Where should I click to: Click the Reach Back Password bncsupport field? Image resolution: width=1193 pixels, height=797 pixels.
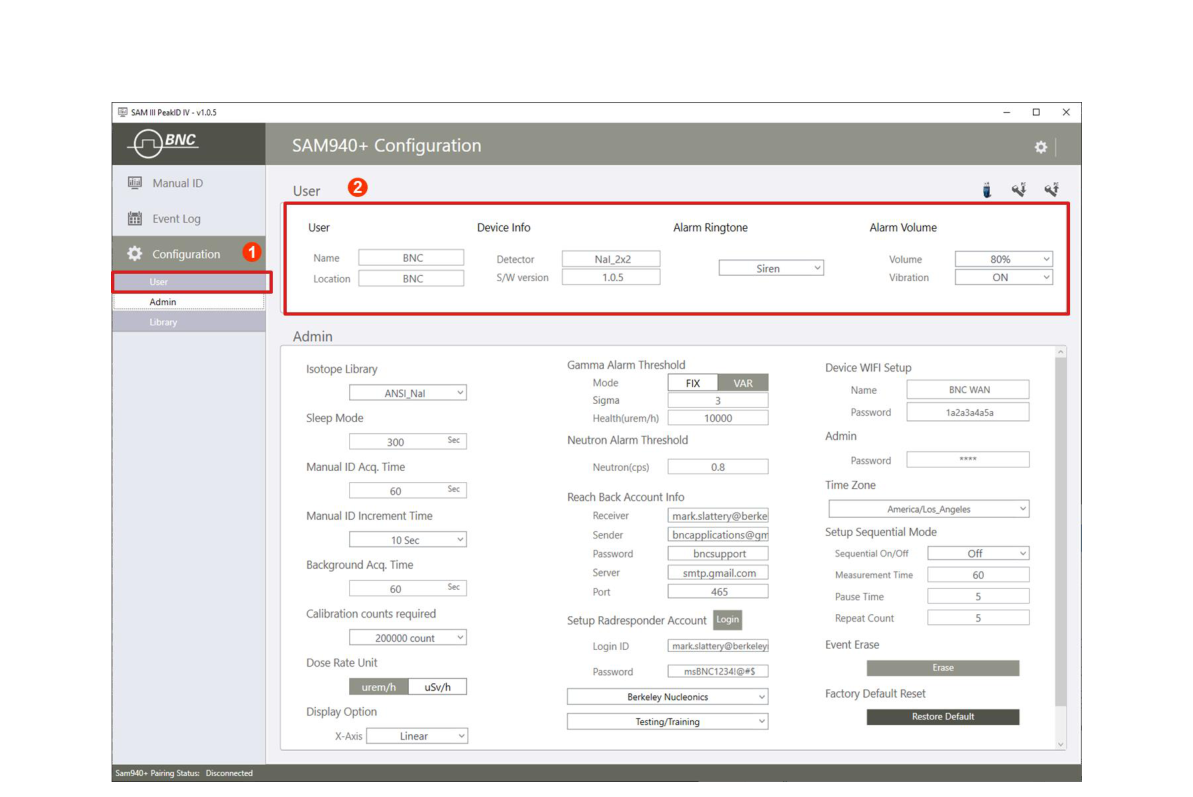pyautogui.click(x=717, y=554)
